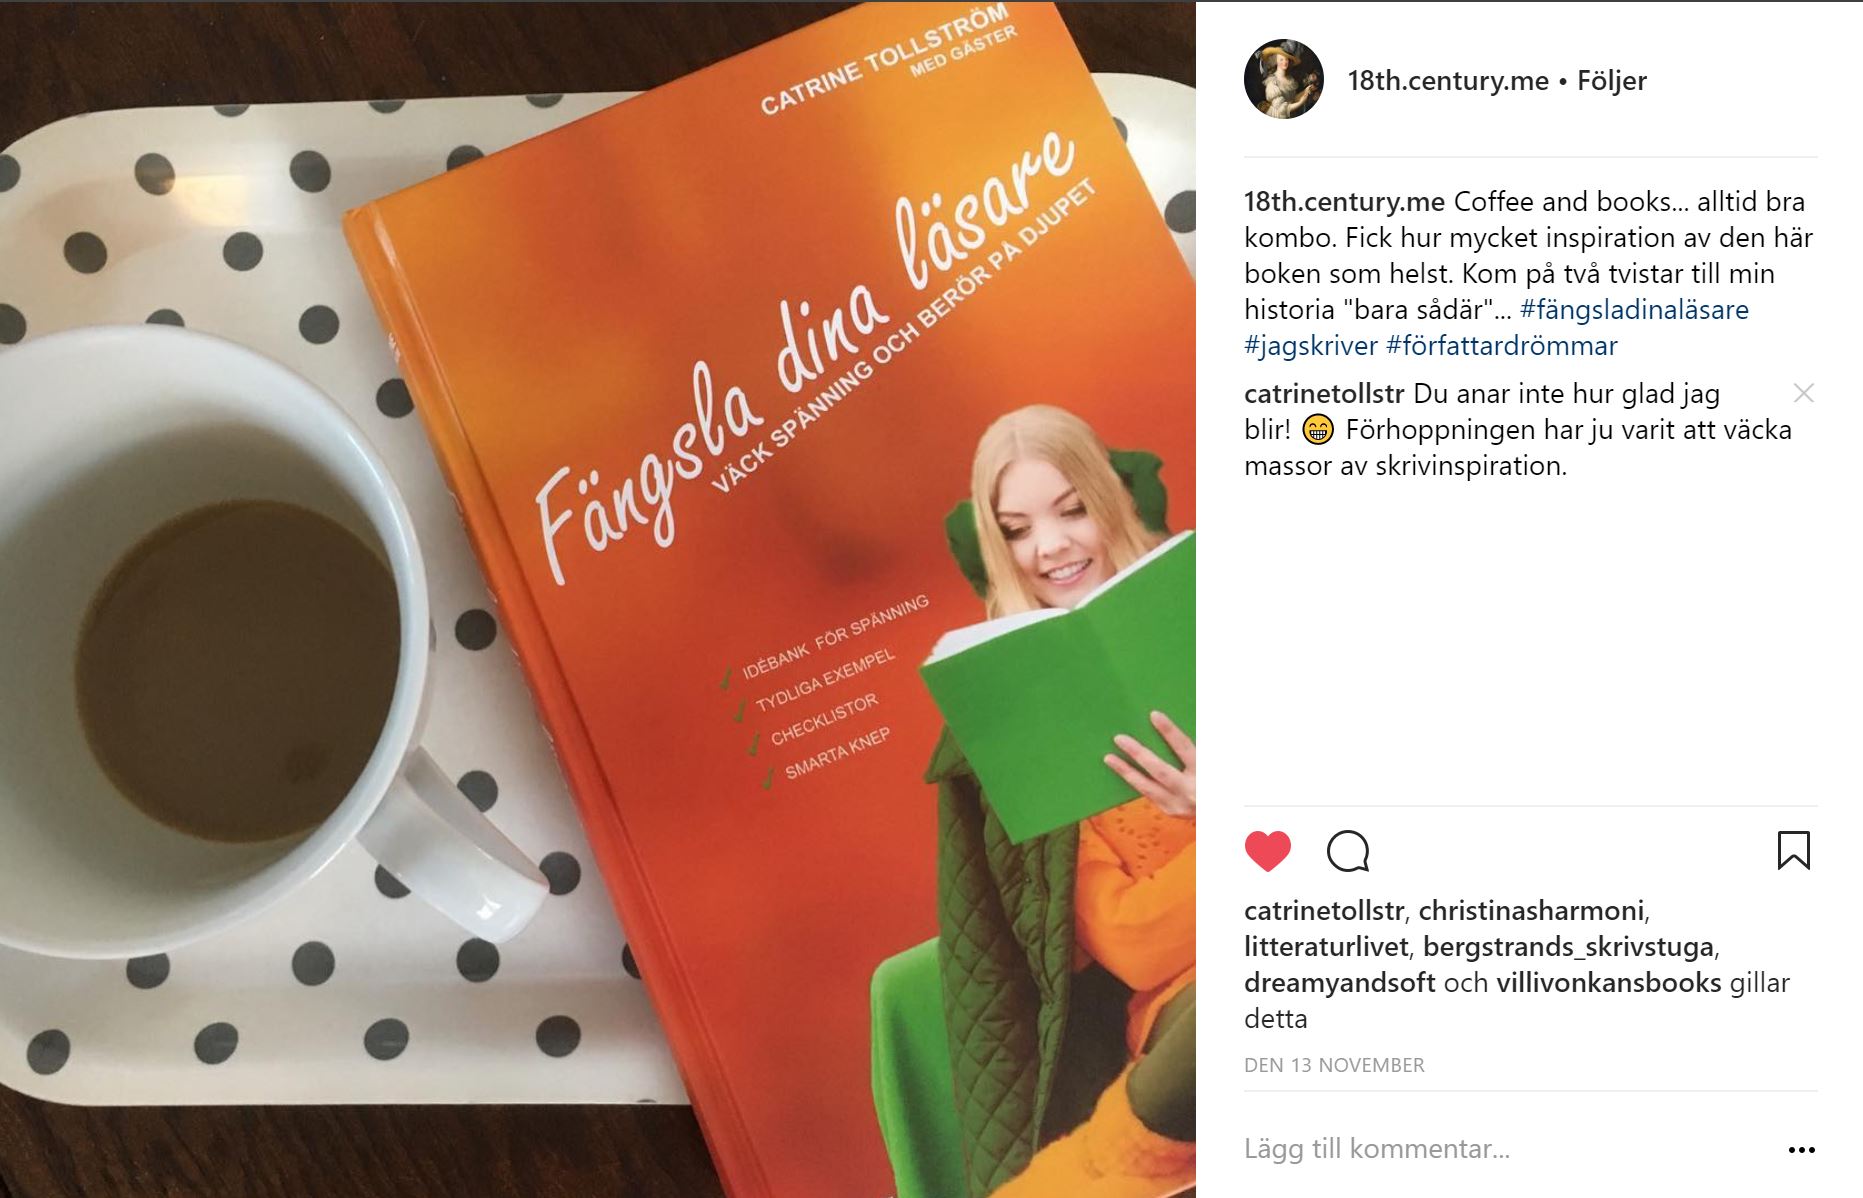Open the three-dot more options menu
Screen dimensions: 1863x1198
tap(1801, 1150)
